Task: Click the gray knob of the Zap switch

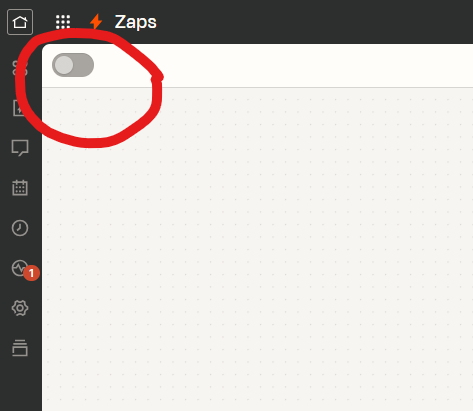Action: pyautogui.click(x=64, y=65)
